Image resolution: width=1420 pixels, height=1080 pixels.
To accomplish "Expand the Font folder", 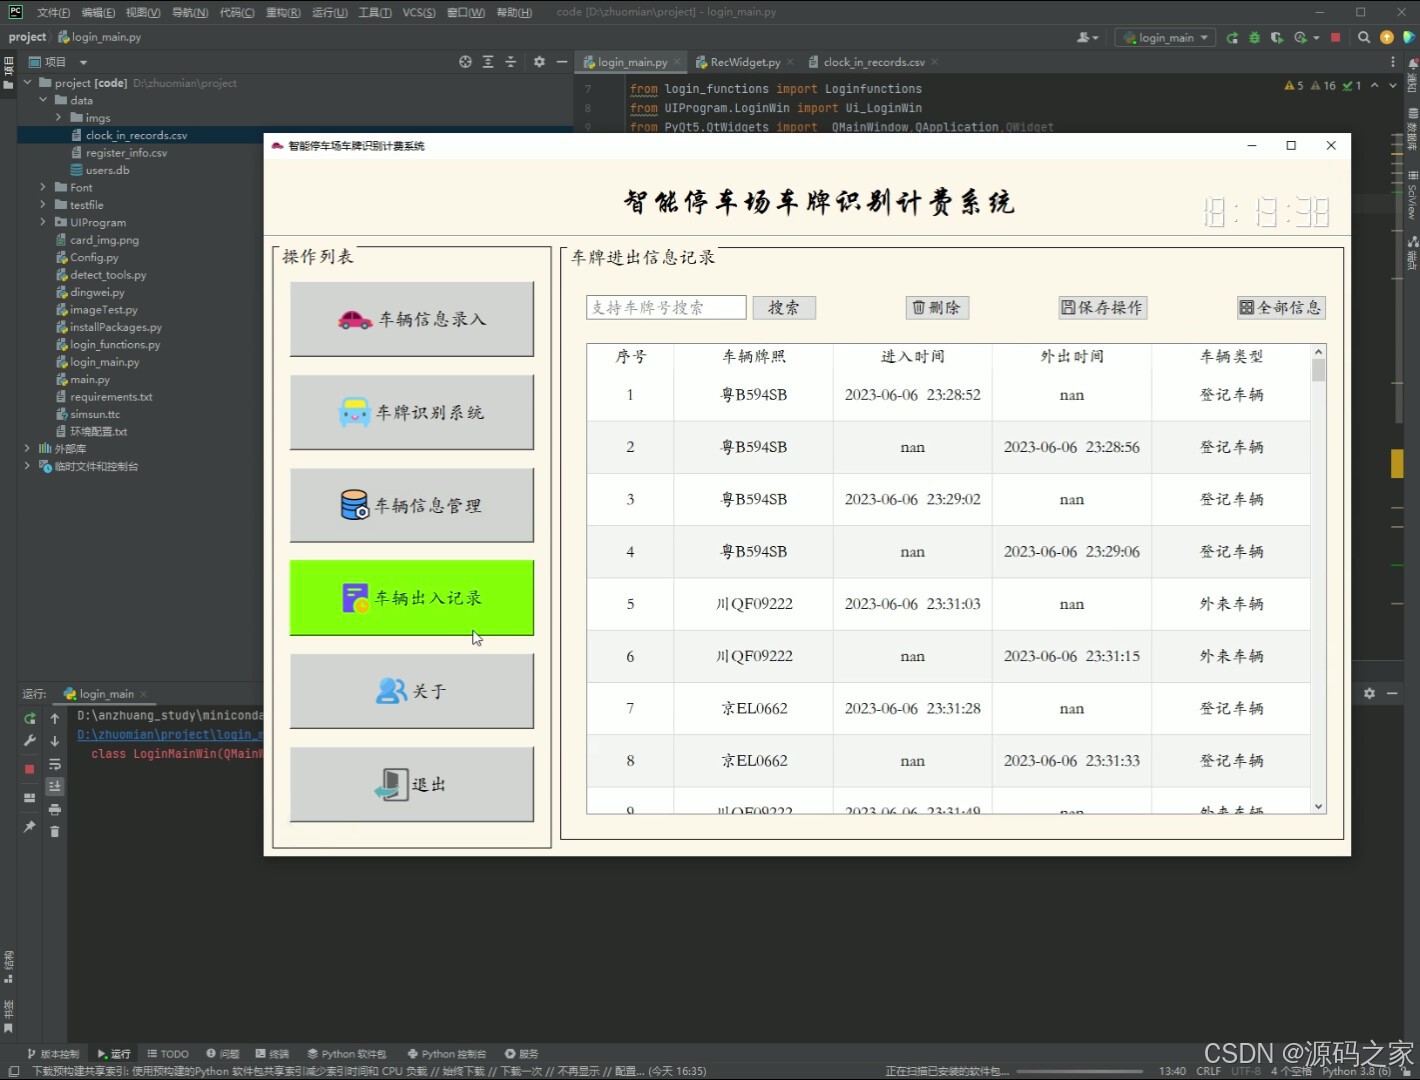I will click(x=43, y=187).
